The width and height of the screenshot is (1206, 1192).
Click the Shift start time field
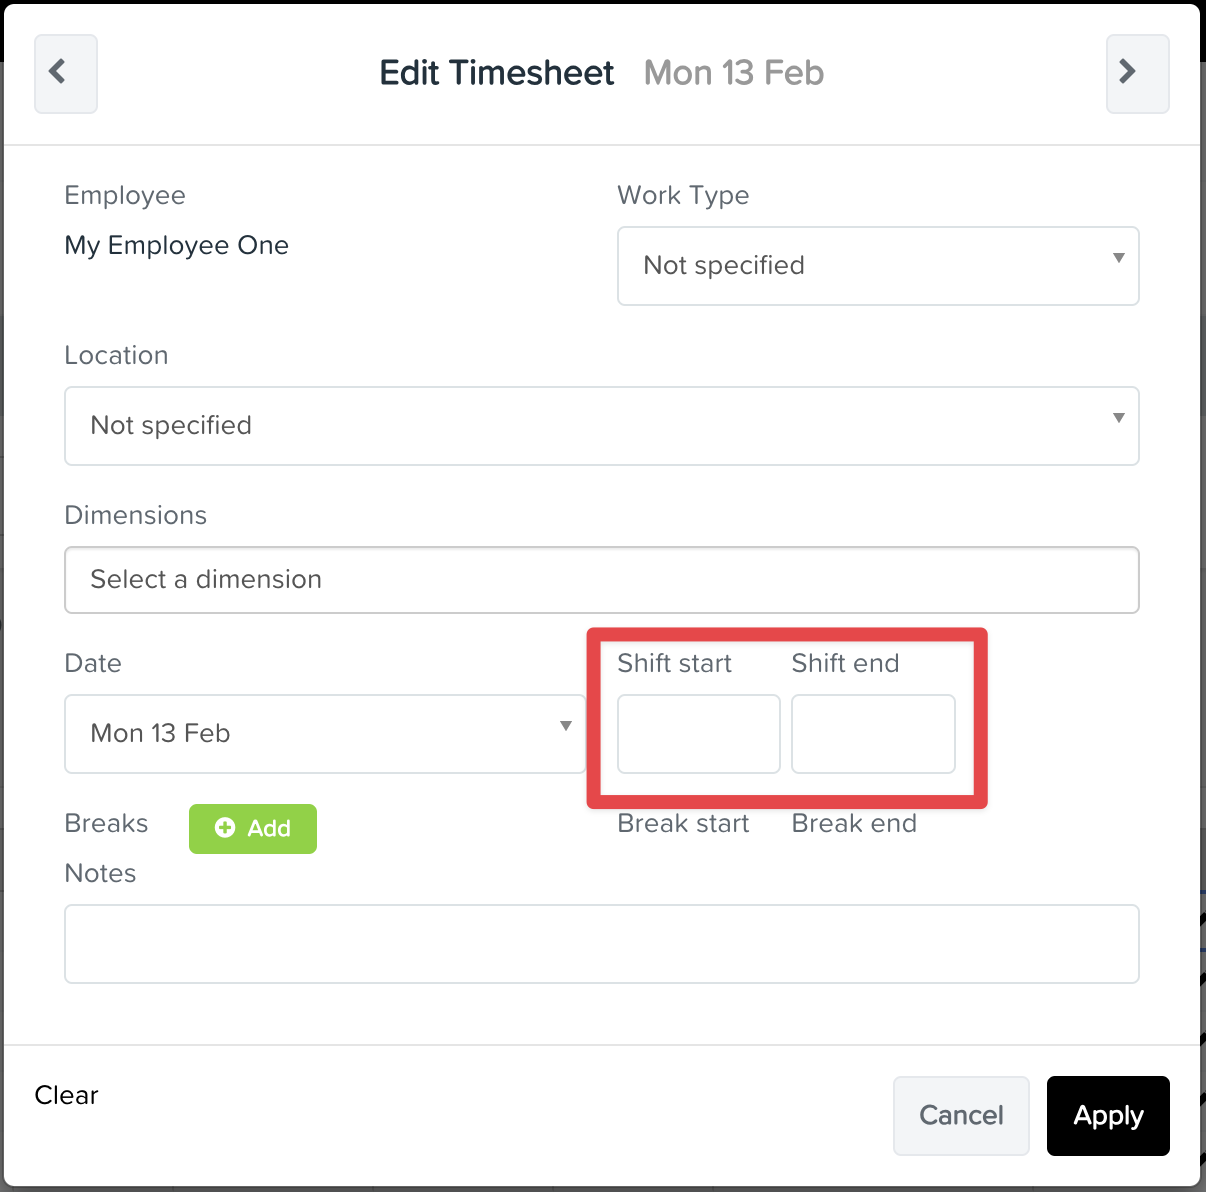click(697, 734)
